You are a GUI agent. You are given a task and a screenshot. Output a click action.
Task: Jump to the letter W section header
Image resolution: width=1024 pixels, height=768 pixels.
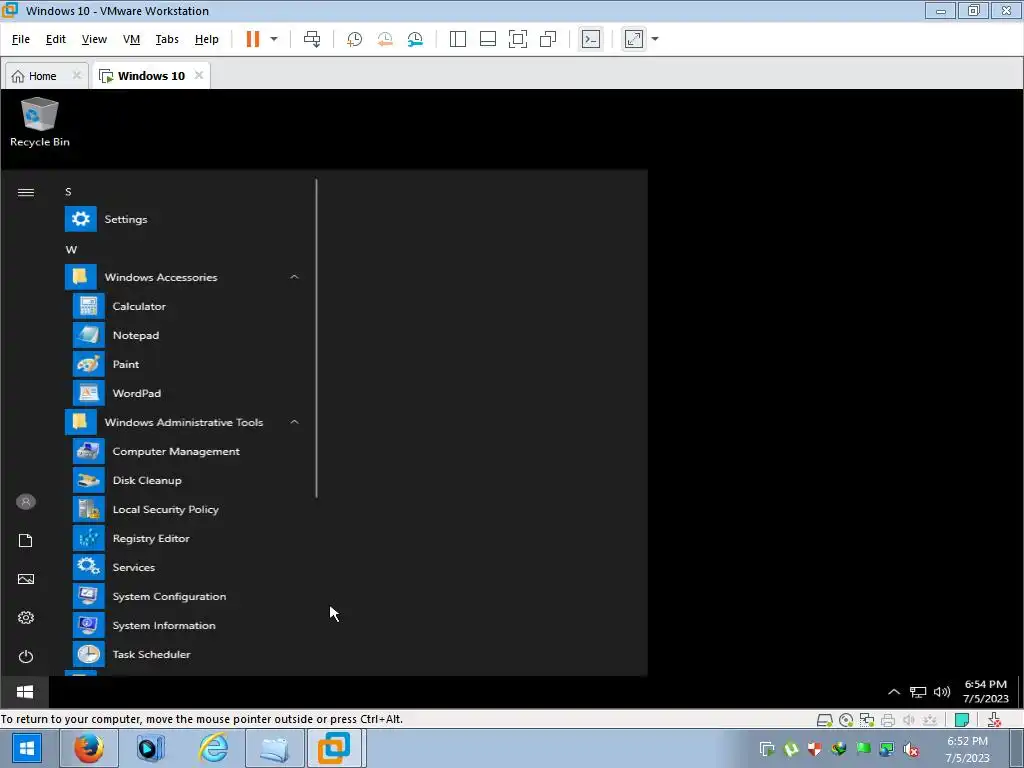[x=71, y=249]
